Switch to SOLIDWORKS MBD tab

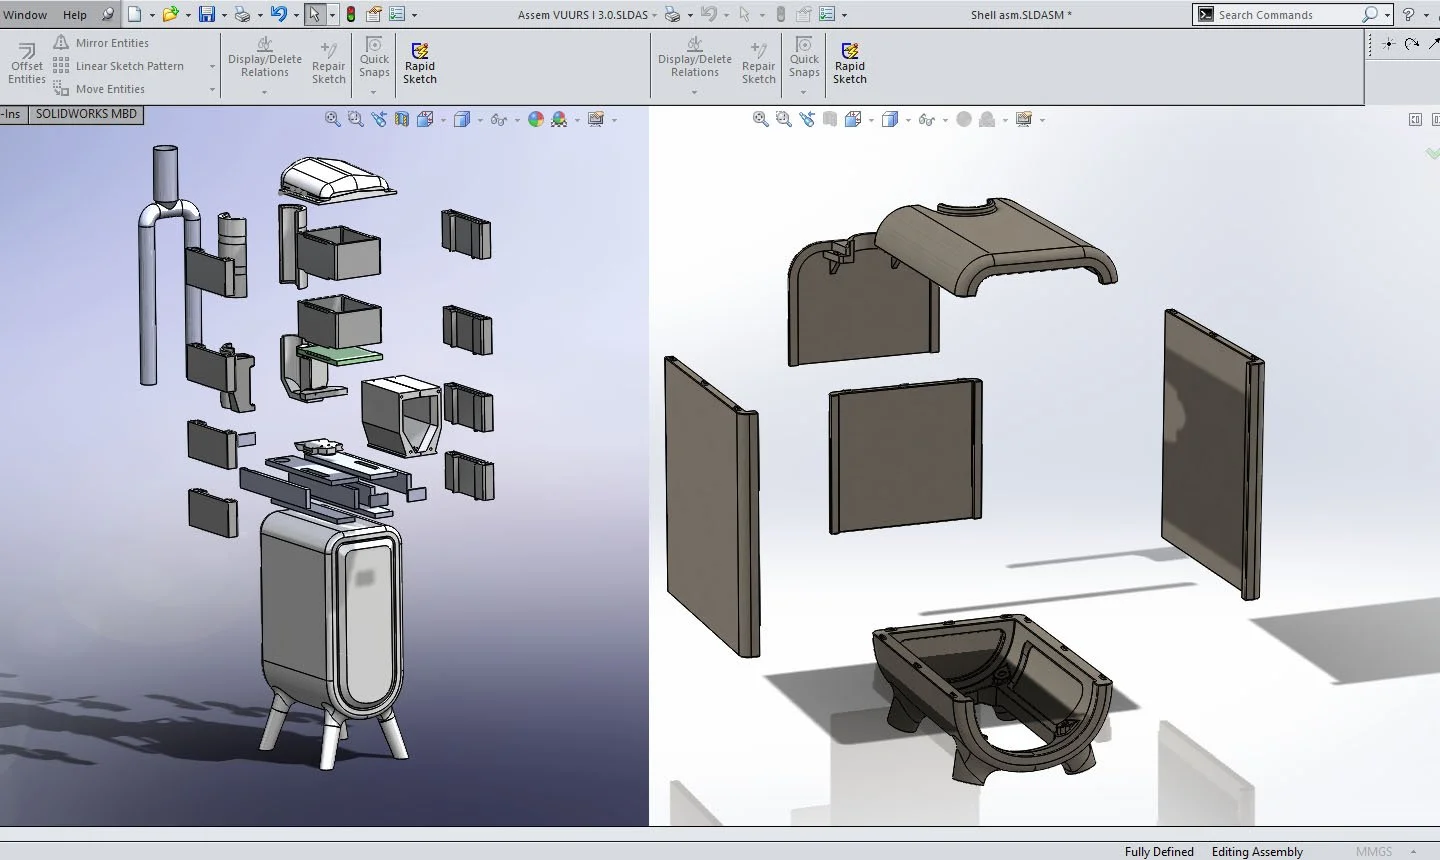tap(86, 114)
